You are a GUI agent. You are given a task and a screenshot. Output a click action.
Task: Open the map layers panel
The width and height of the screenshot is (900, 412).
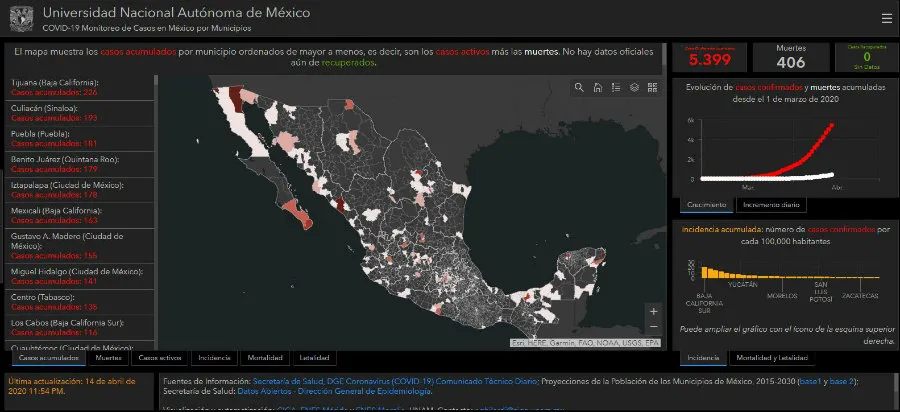click(634, 88)
